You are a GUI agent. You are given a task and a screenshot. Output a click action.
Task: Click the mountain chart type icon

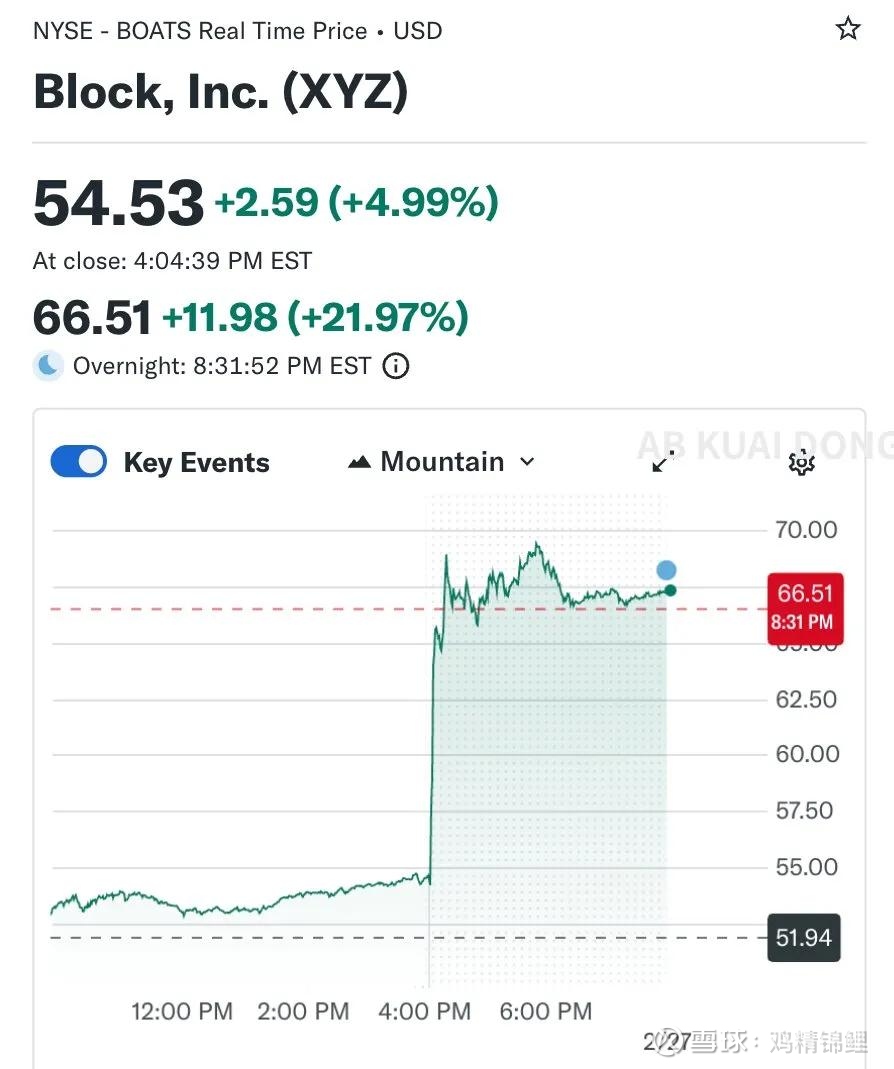[359, 463]
